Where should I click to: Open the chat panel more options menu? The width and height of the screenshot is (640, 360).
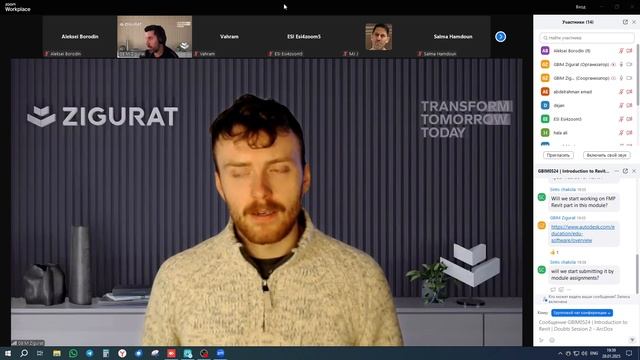(617, 171)
